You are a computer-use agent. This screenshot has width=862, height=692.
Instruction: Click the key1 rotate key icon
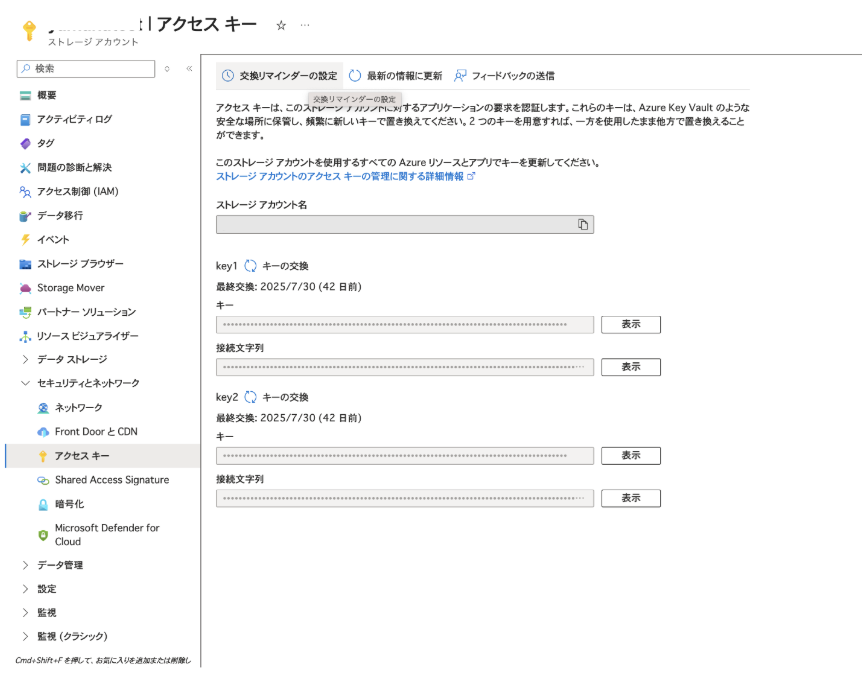tap(251, 266)
